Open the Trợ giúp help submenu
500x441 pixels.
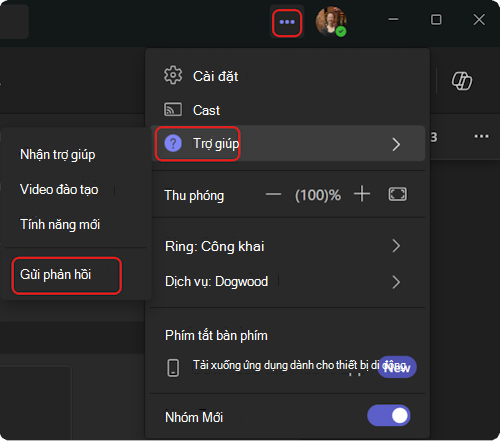coord(287,144)
